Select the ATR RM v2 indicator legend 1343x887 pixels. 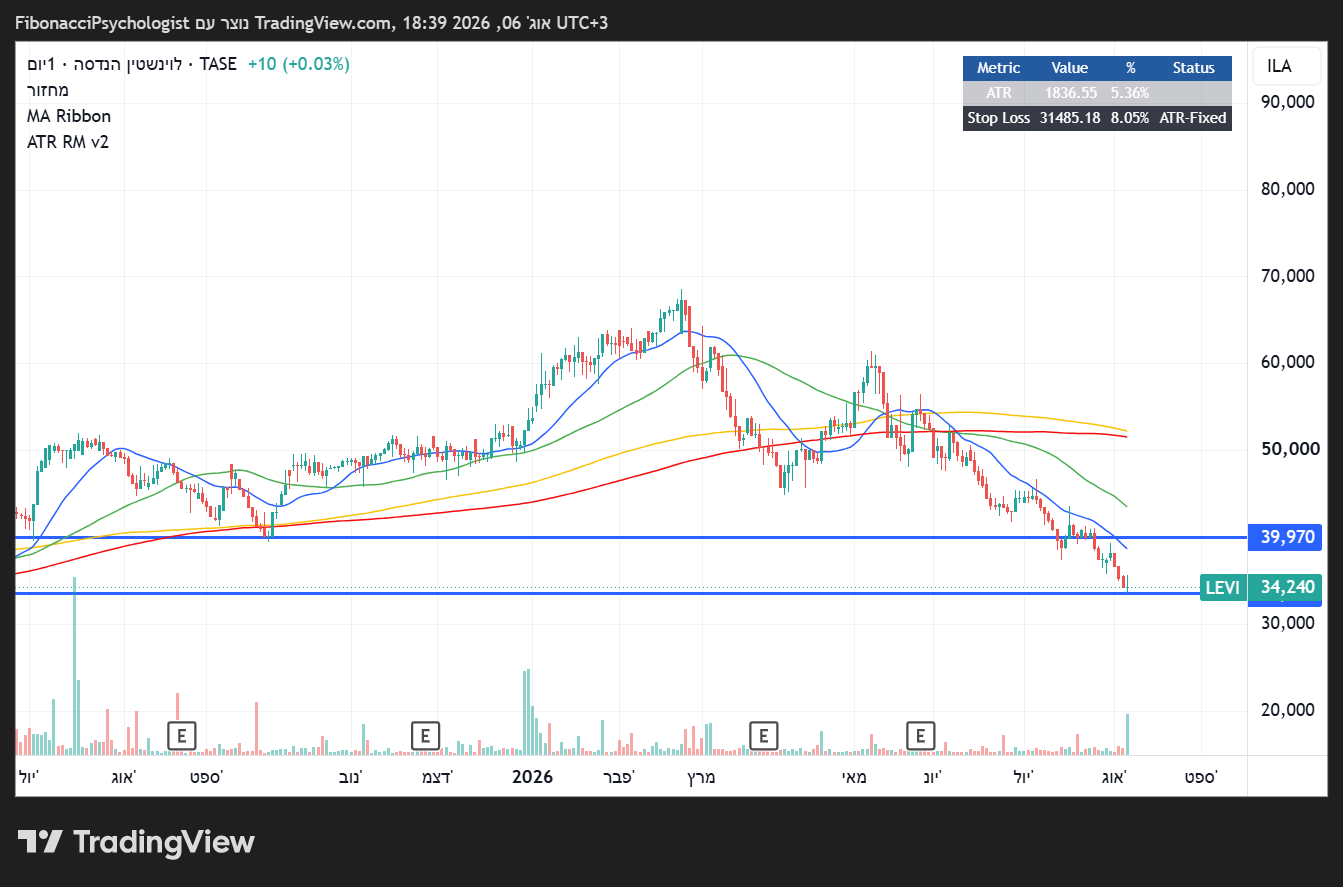pyautogui.click(x=68, y=142)
